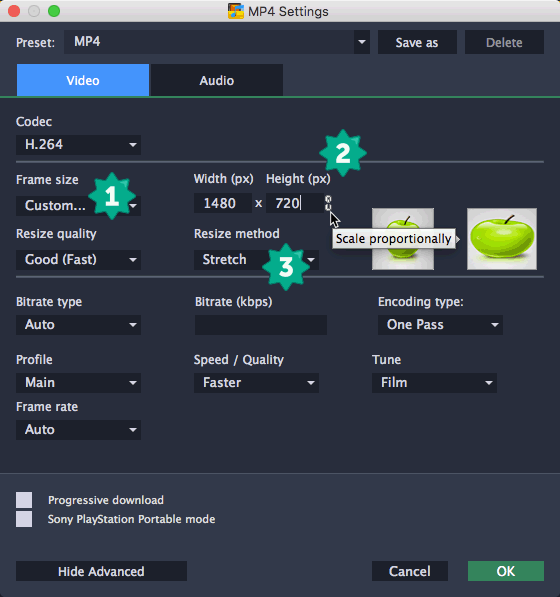Viewport: 560px width, 597px height.
Task: Open the Codec H.264 dropdown
Action: coord(78,145)
